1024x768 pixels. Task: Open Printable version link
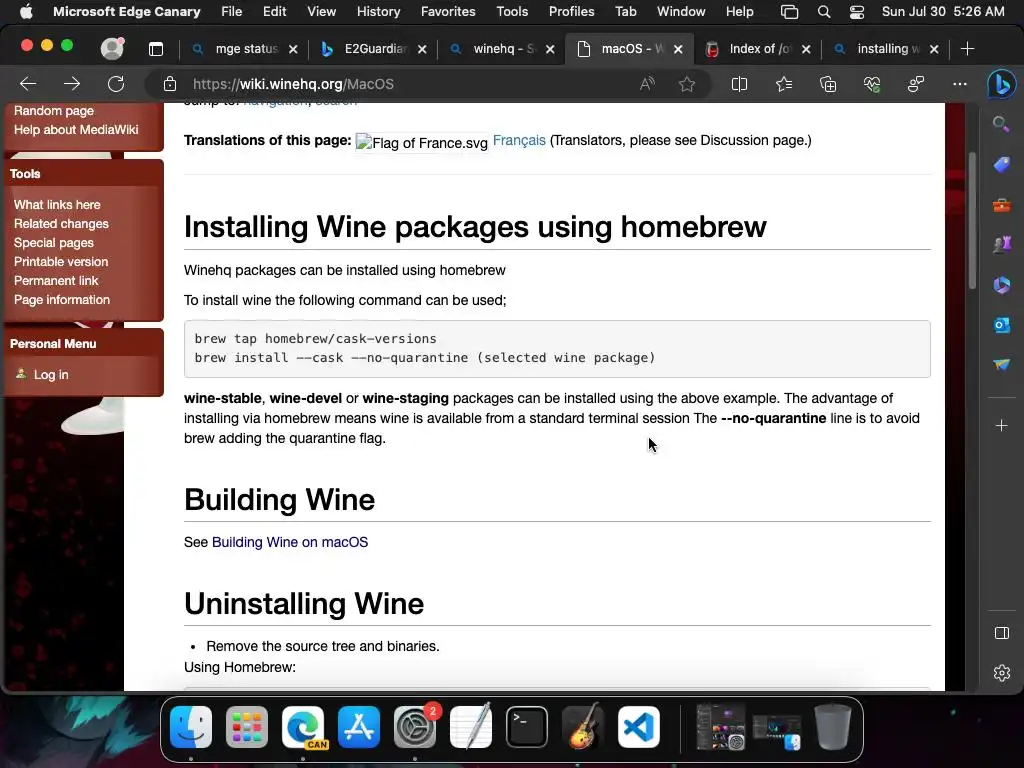(x=61, y=261)
